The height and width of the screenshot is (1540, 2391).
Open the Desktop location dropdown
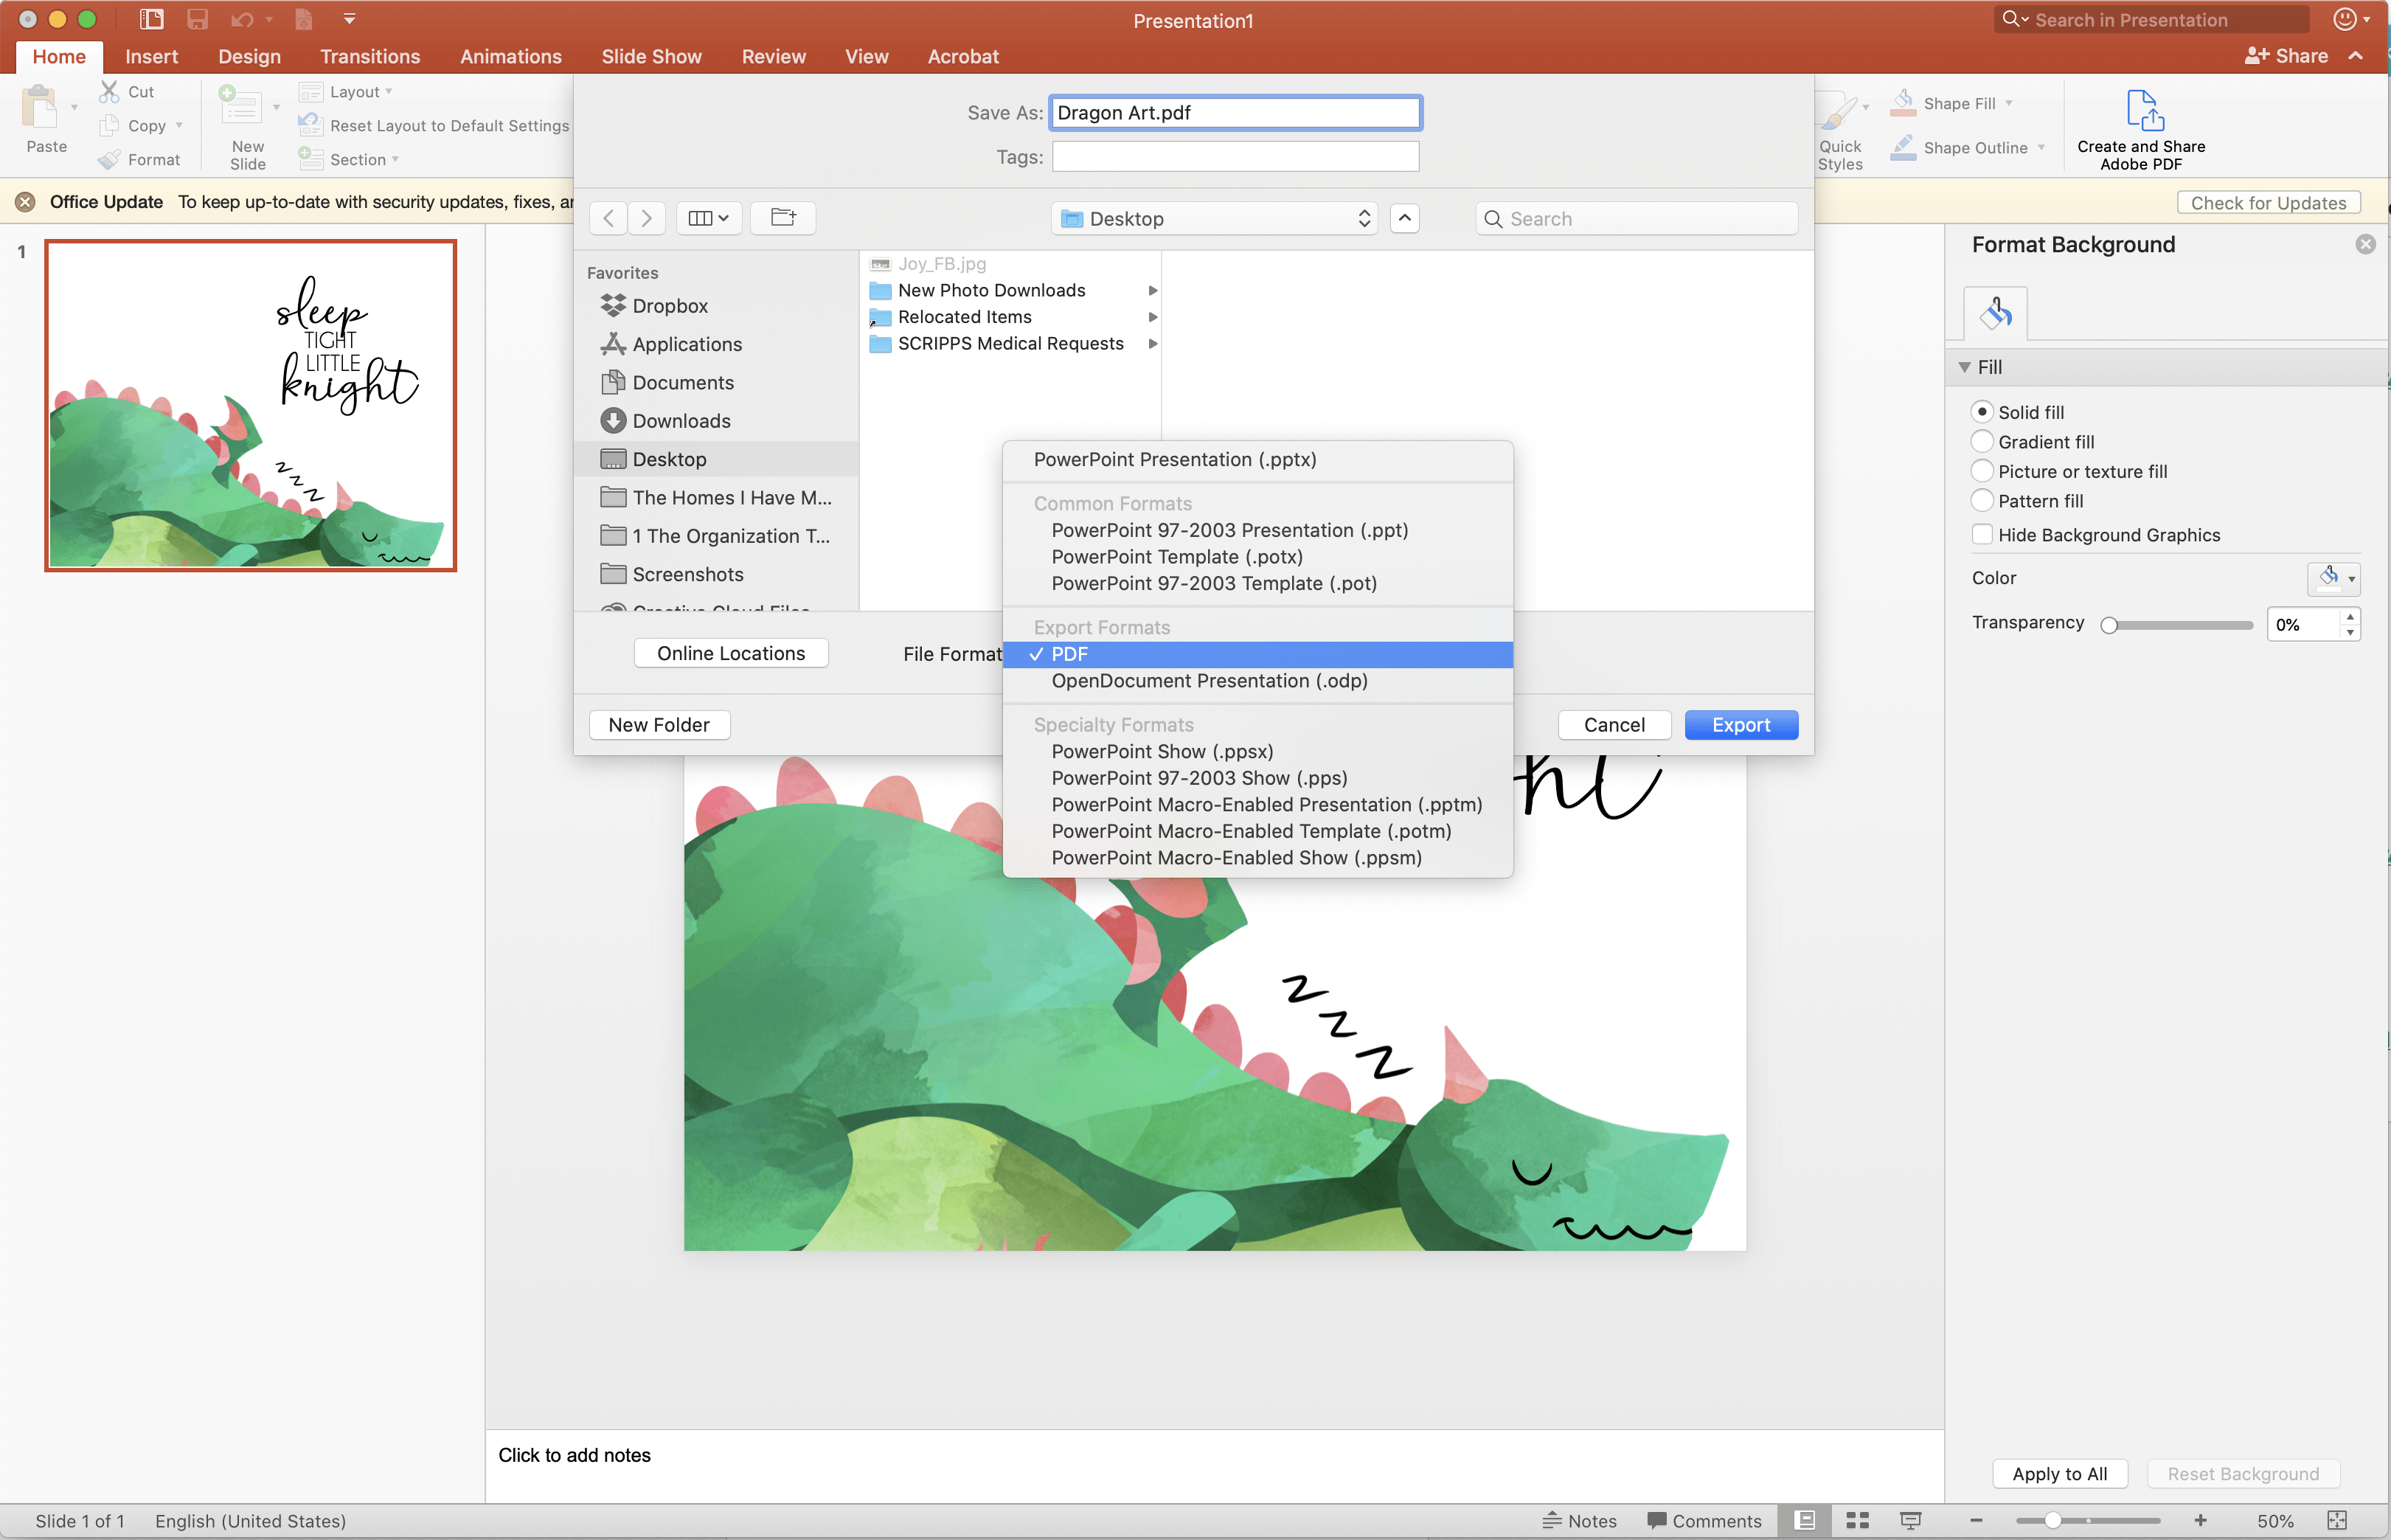coord(1214,219)
